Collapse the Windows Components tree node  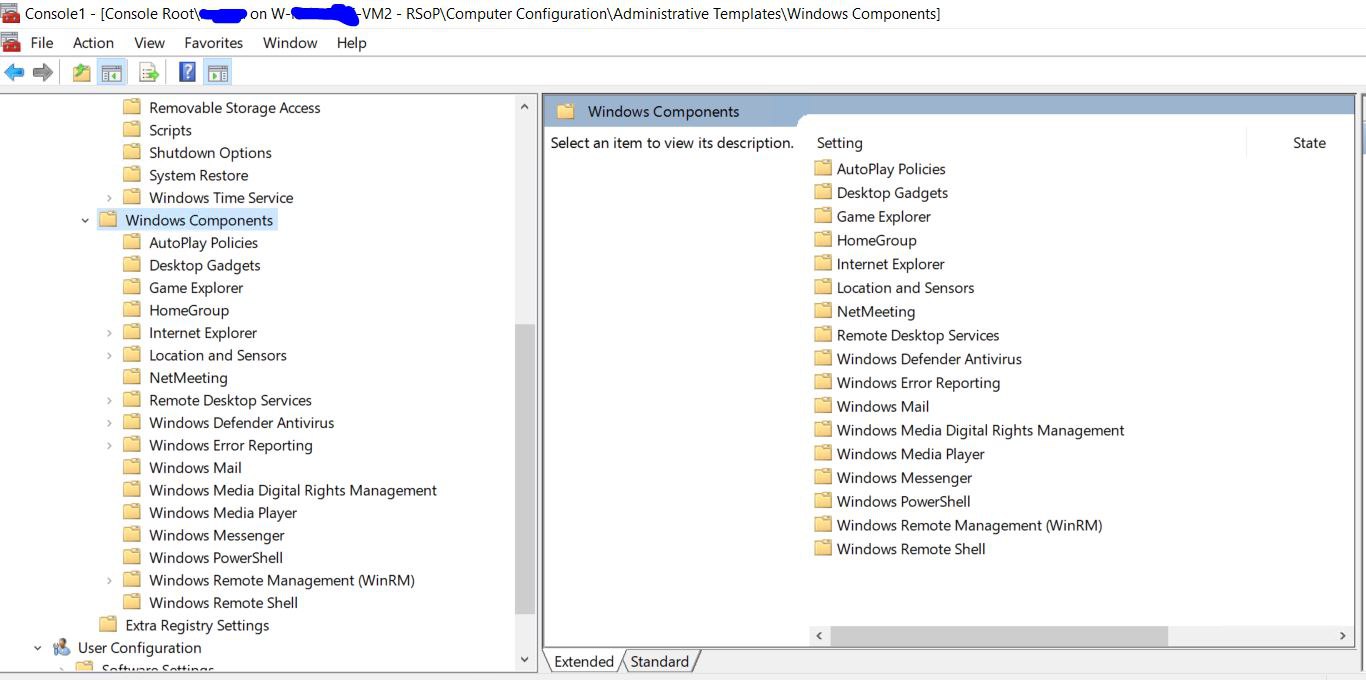(85, 220)
